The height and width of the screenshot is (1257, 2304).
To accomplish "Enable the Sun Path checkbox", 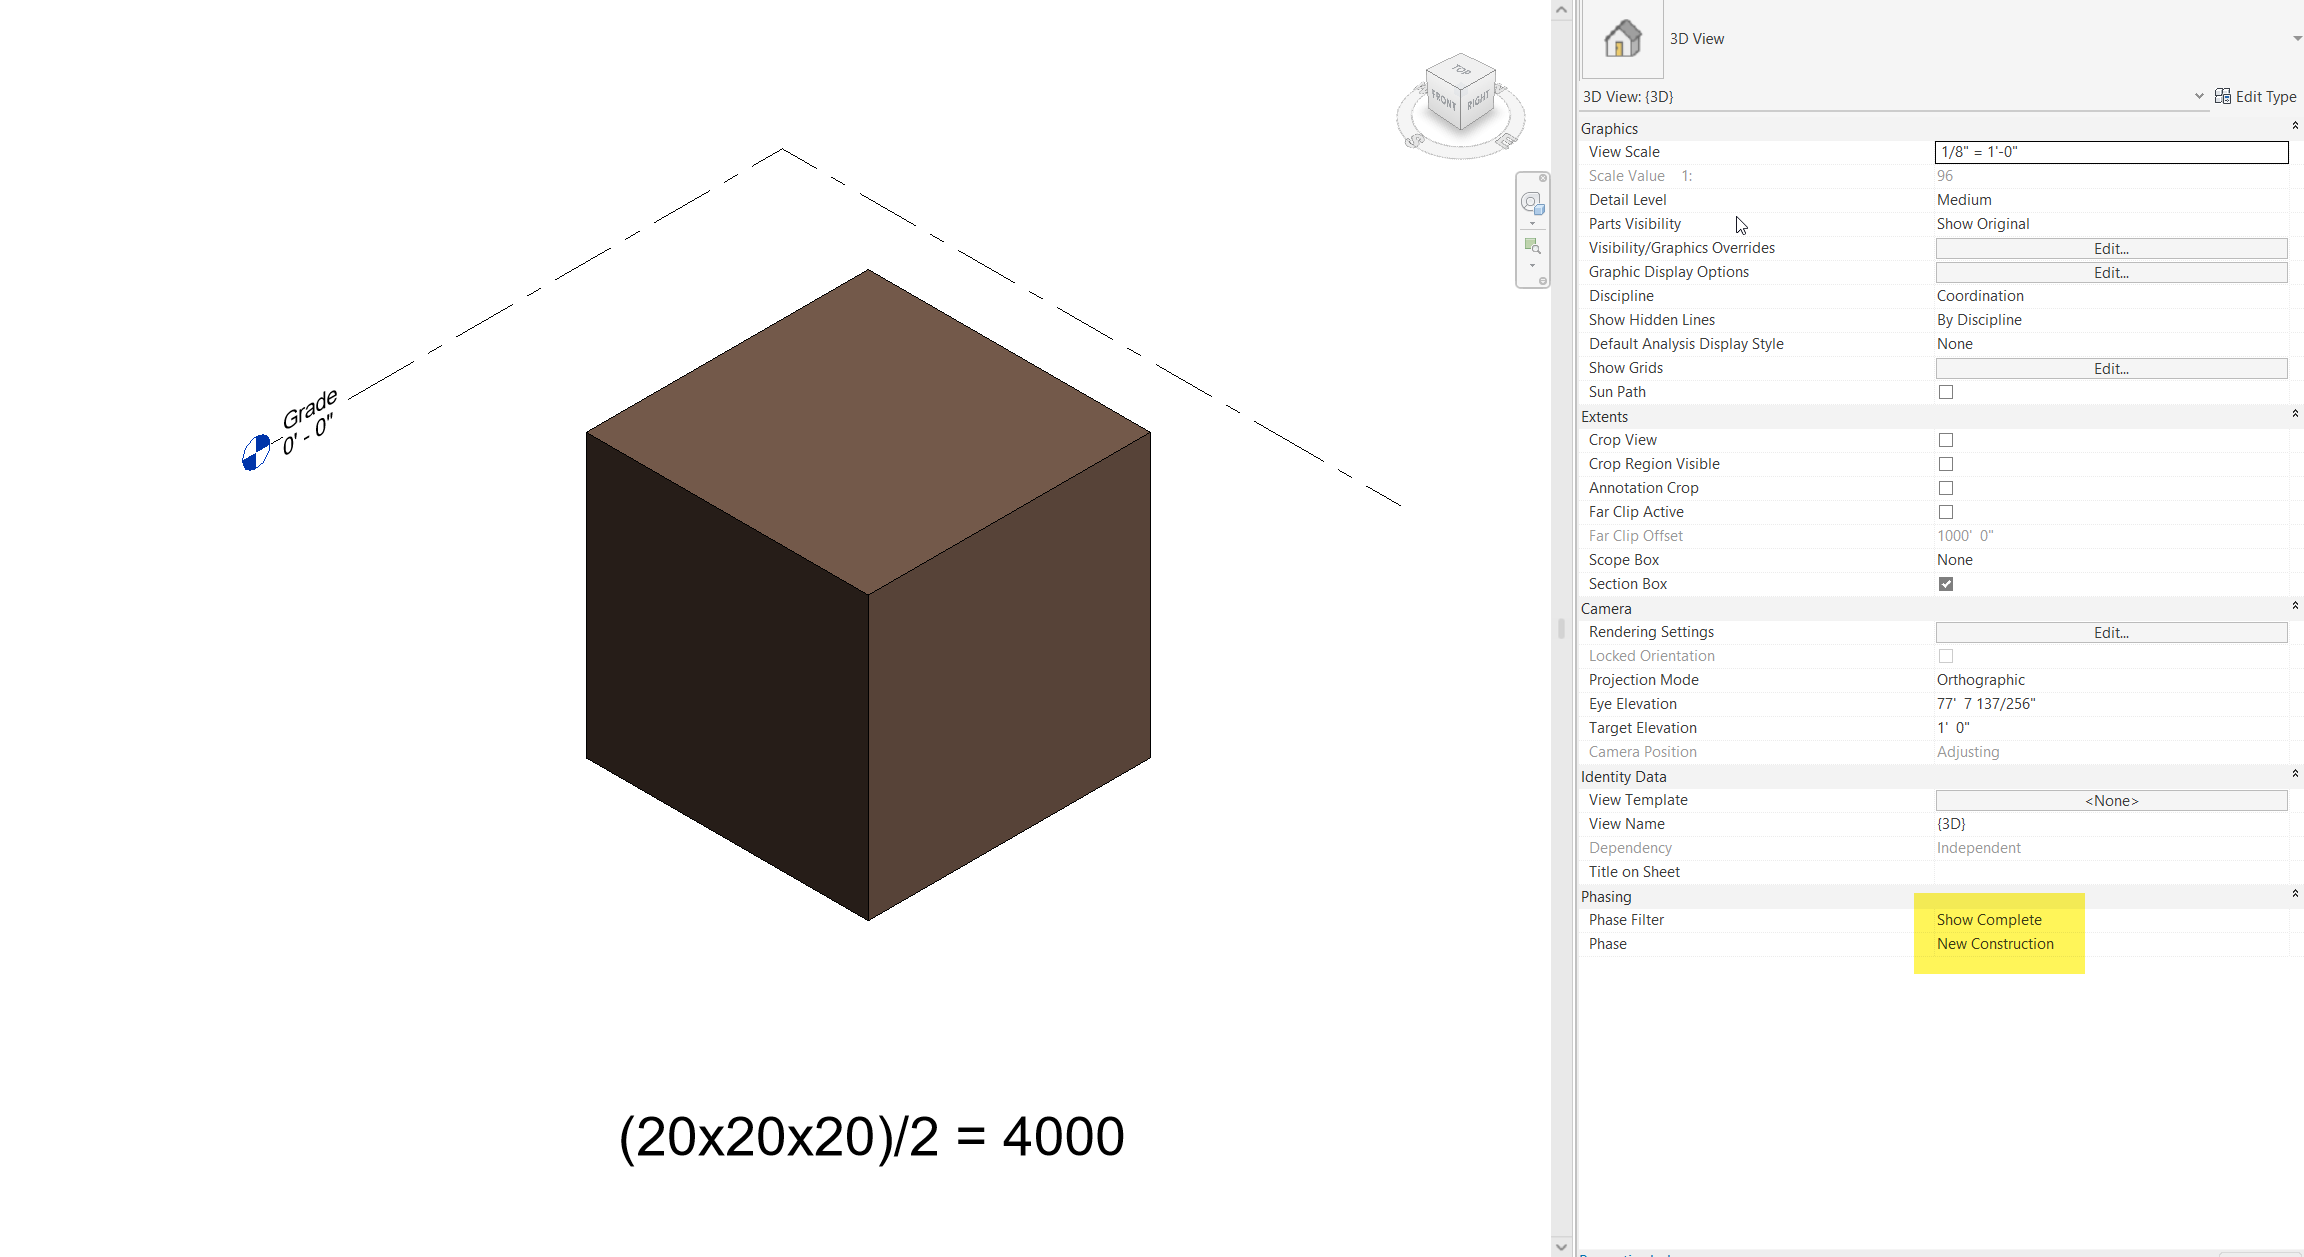I will point(1945,392).
